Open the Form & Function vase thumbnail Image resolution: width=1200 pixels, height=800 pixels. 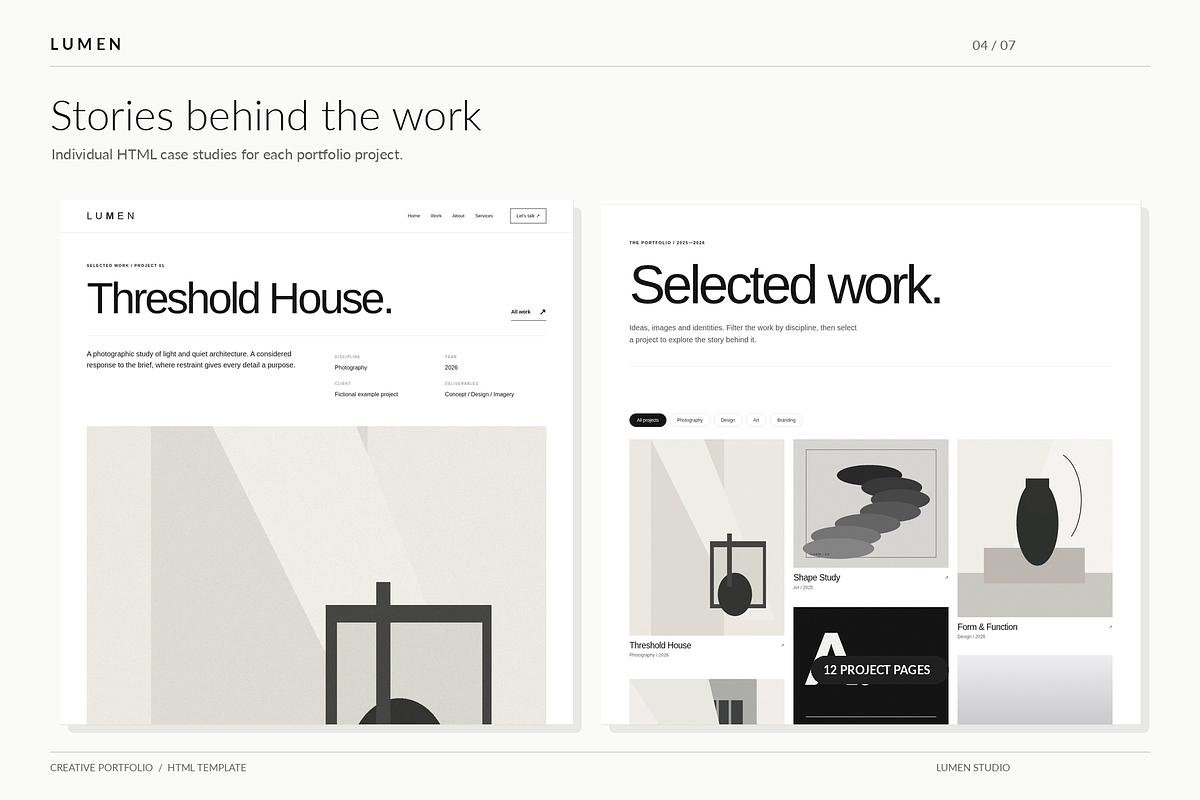1035,528
